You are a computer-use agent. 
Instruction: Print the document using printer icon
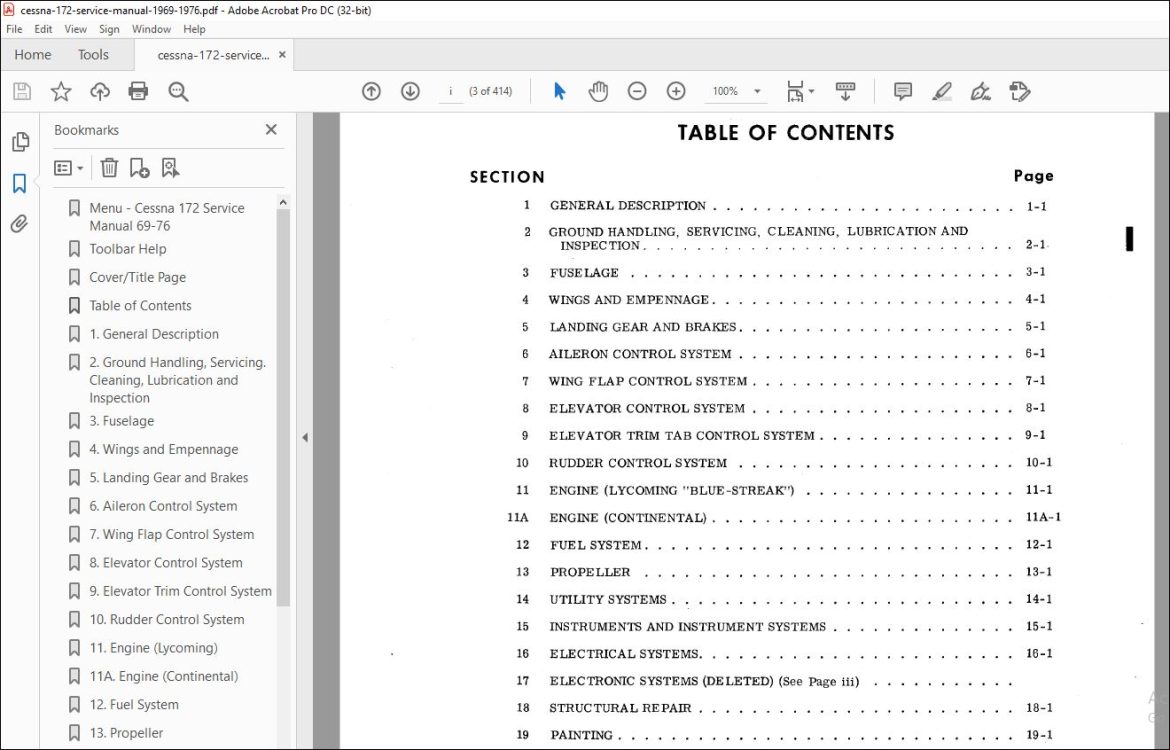[138, 91]
